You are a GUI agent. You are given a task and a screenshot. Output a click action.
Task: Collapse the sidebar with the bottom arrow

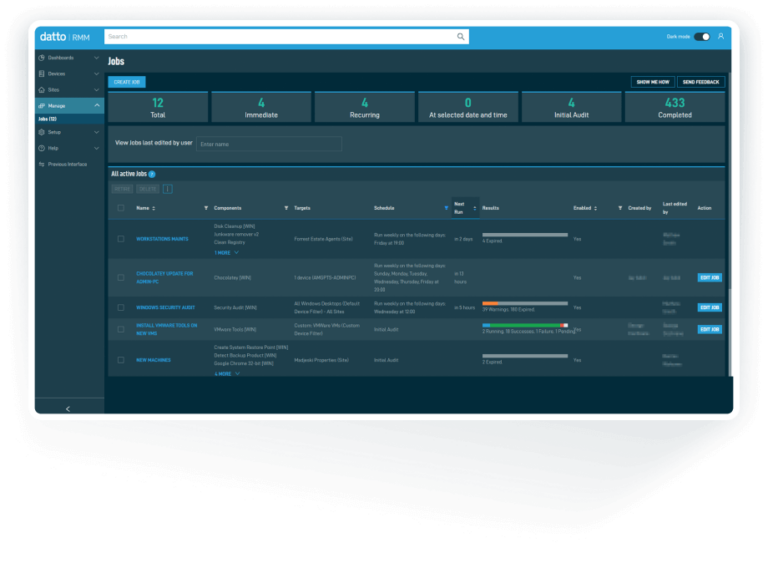68,409
